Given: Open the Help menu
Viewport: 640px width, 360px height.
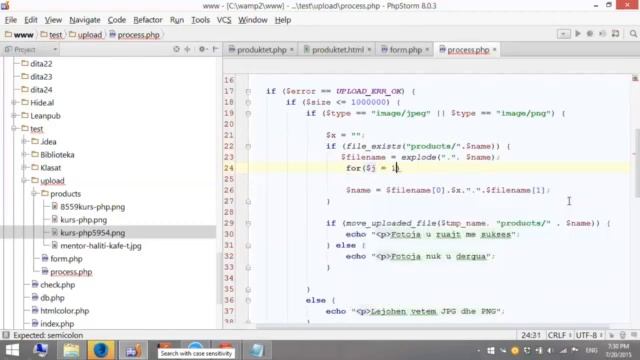Looking at the screenshot, I should click(x=283, y=20).
